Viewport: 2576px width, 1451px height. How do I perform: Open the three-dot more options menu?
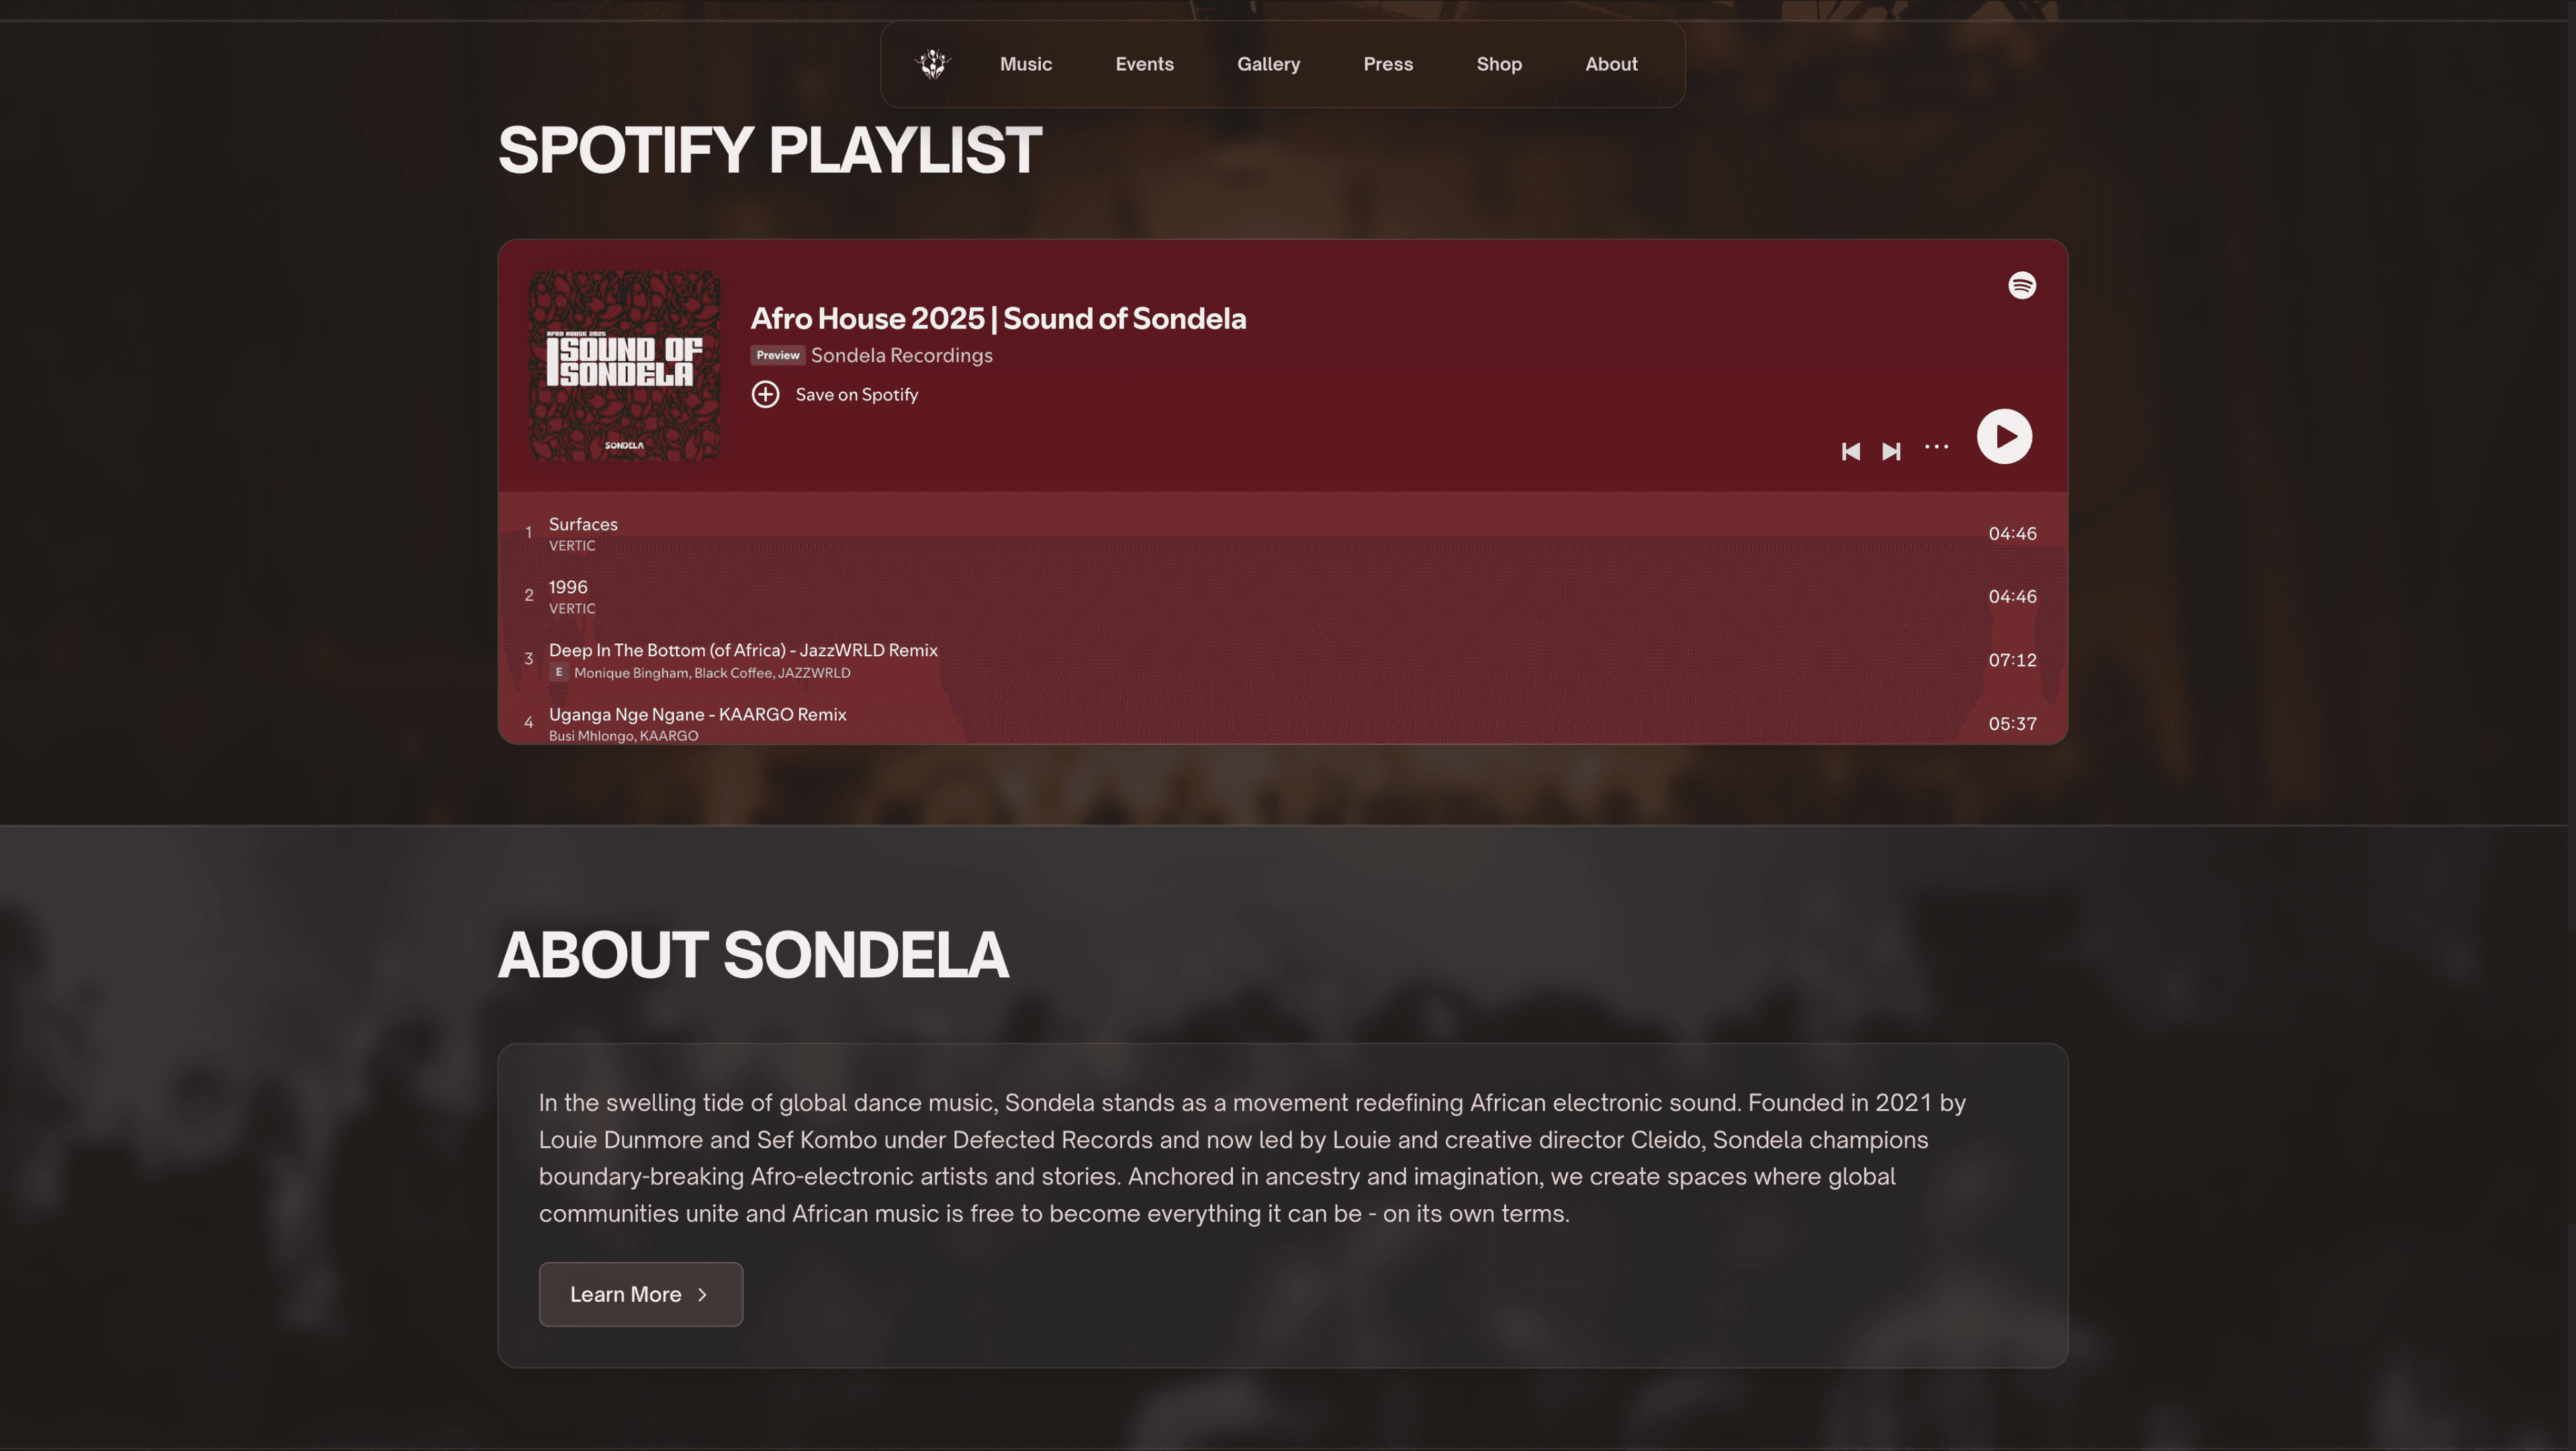(1936, 447)
